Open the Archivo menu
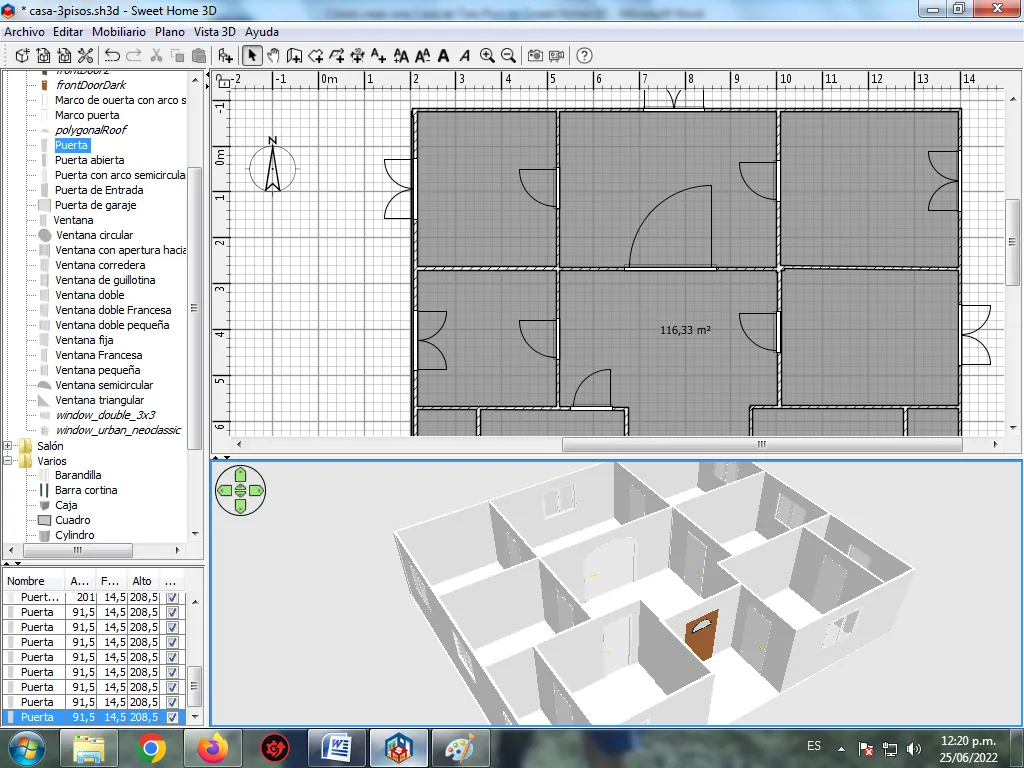The width and height of the screenshot is (1024, 768). point(24,32)
